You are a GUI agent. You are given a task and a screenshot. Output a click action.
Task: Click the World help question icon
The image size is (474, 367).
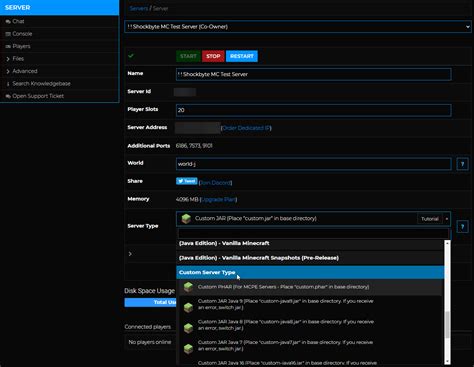click(x=462, y=164)
